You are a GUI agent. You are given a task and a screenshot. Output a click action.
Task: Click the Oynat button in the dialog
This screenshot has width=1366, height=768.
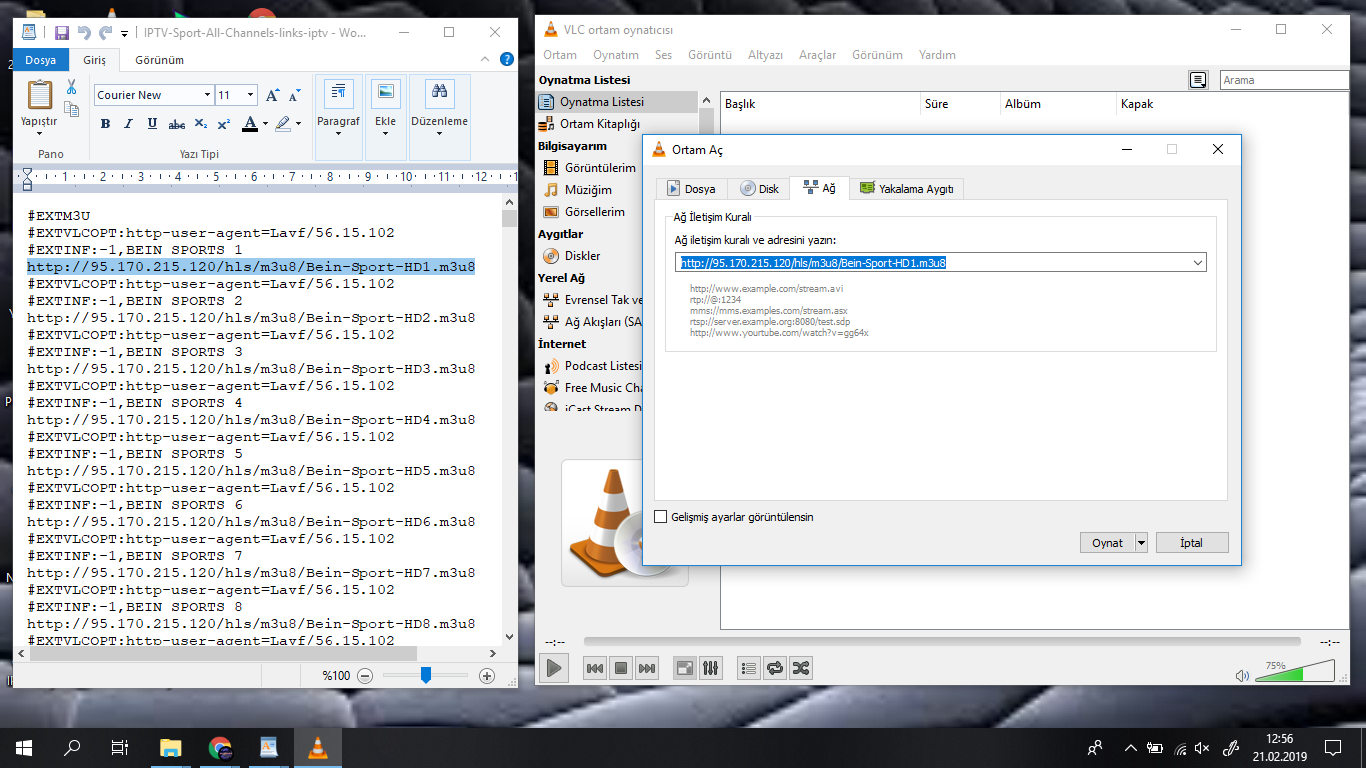(x=1107, y=543)
